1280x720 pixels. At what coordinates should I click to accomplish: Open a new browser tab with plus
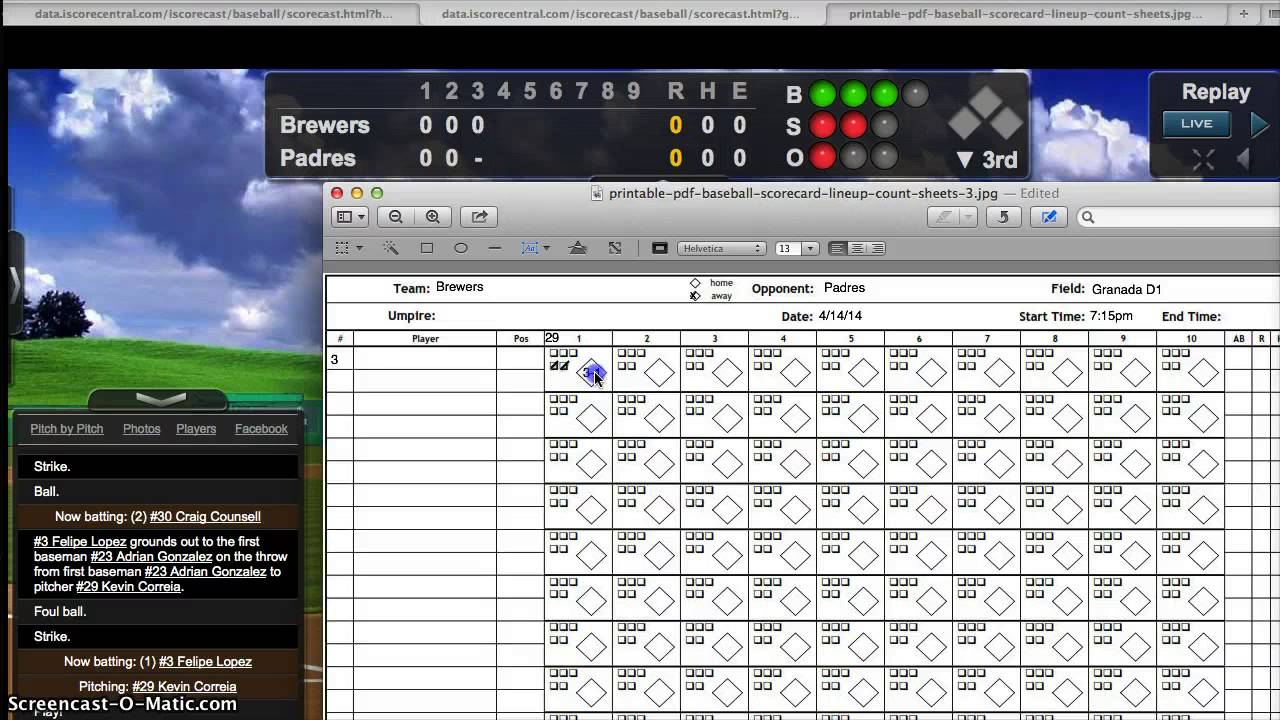(x=1244, y=14)
